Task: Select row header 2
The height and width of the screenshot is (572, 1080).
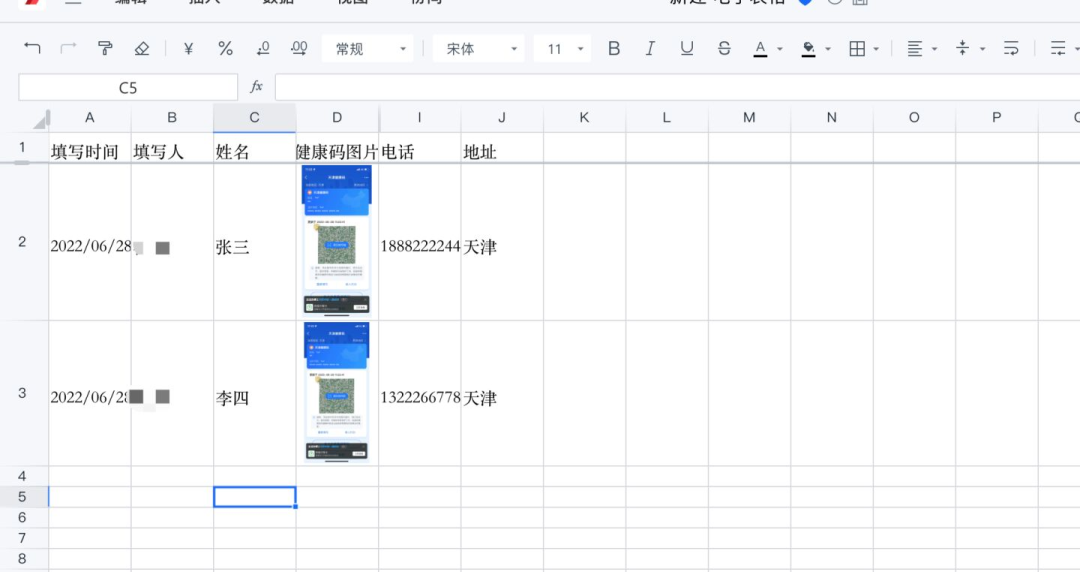Action: click(x=23, y=242)
